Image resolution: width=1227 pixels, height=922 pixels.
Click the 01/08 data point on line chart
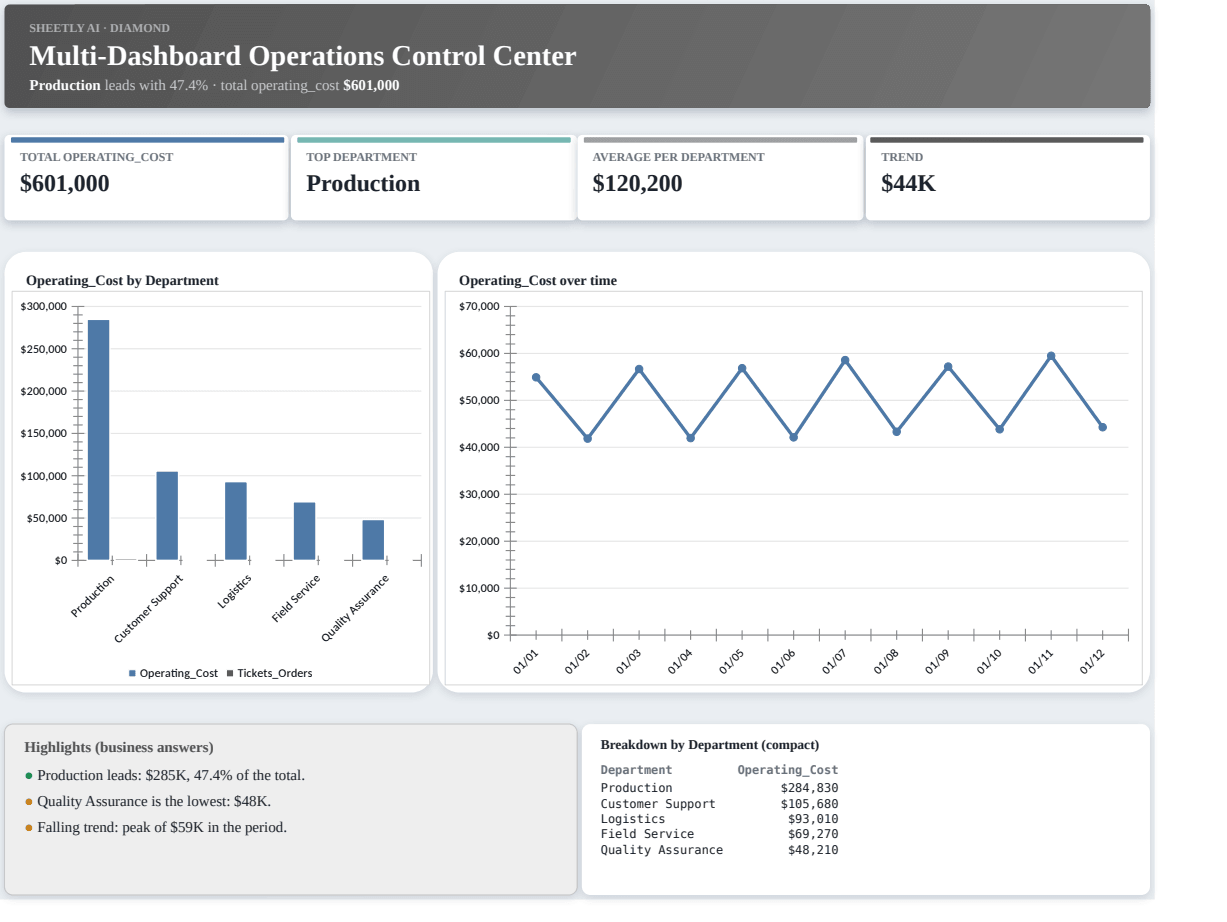coord(896,432)
